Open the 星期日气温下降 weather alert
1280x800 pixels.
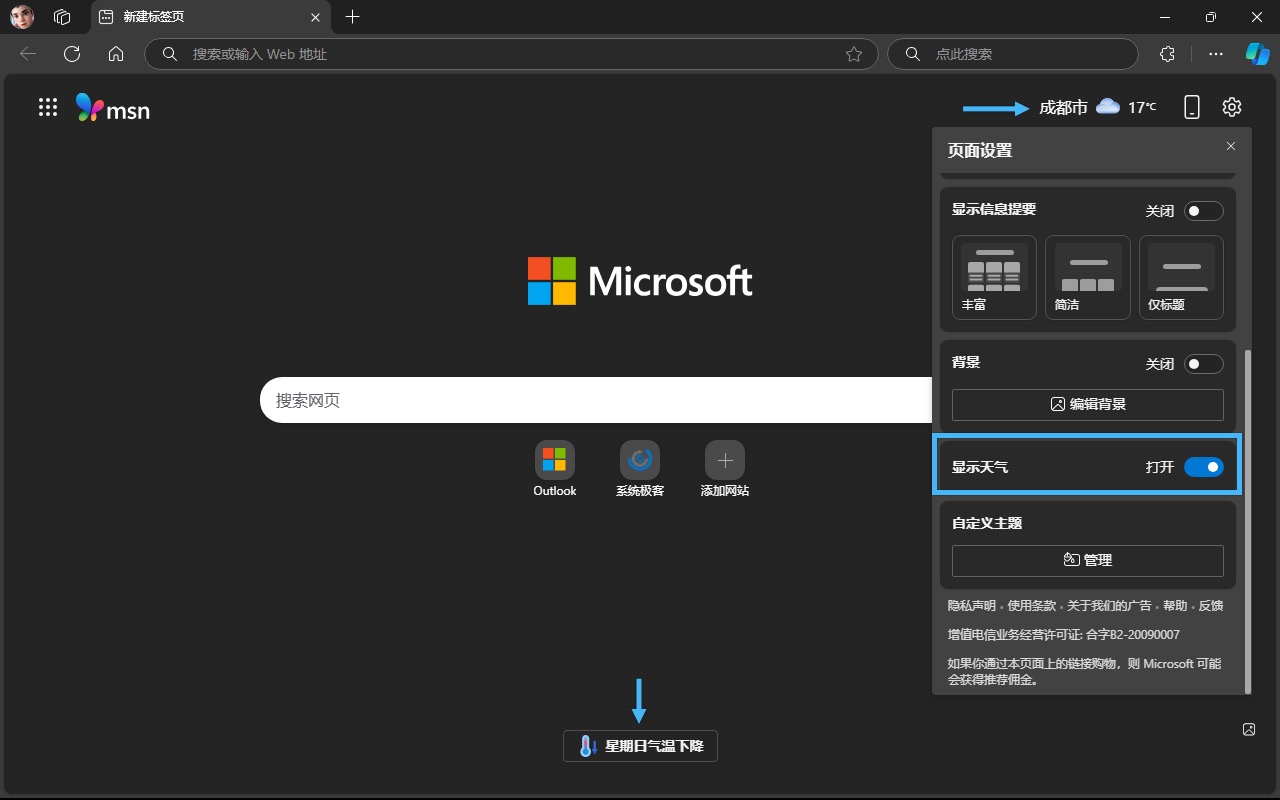[x=640, y=746]
